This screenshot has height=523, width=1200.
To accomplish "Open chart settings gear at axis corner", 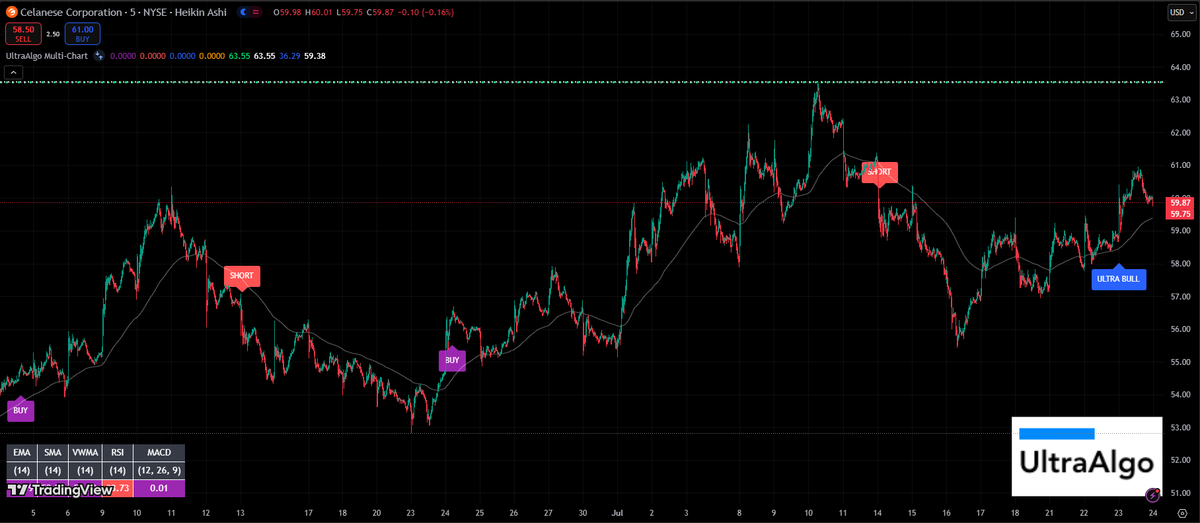I will (1181, 512).
